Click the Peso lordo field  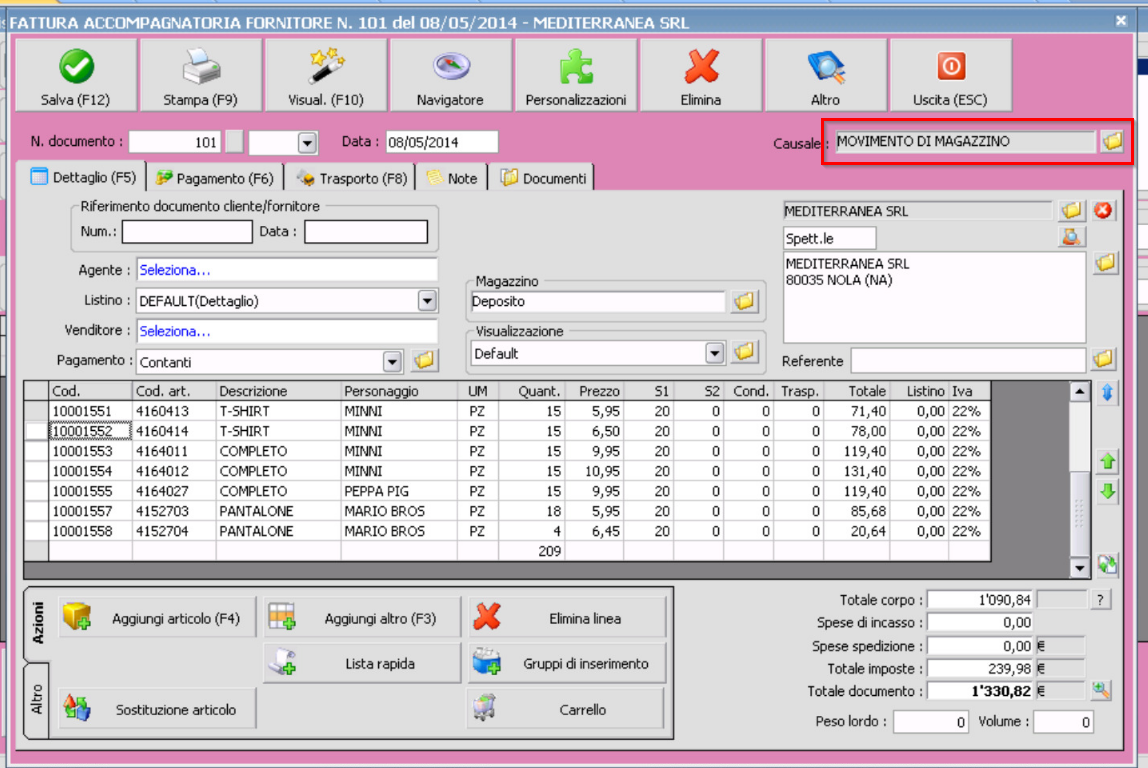[x=931, y=721]
